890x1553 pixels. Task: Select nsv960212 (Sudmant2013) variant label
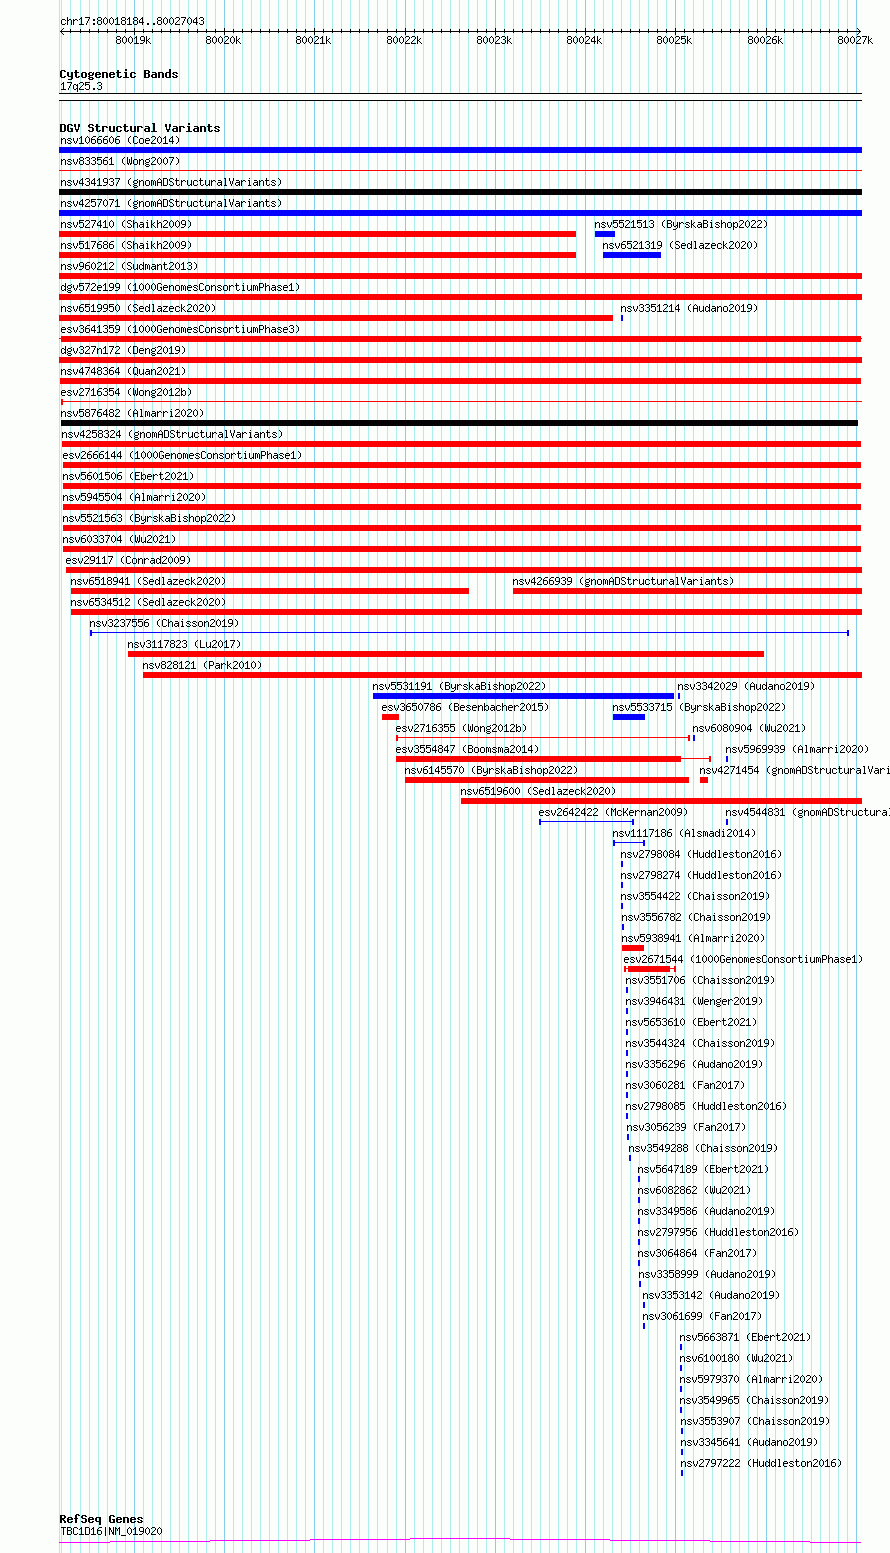129,266
